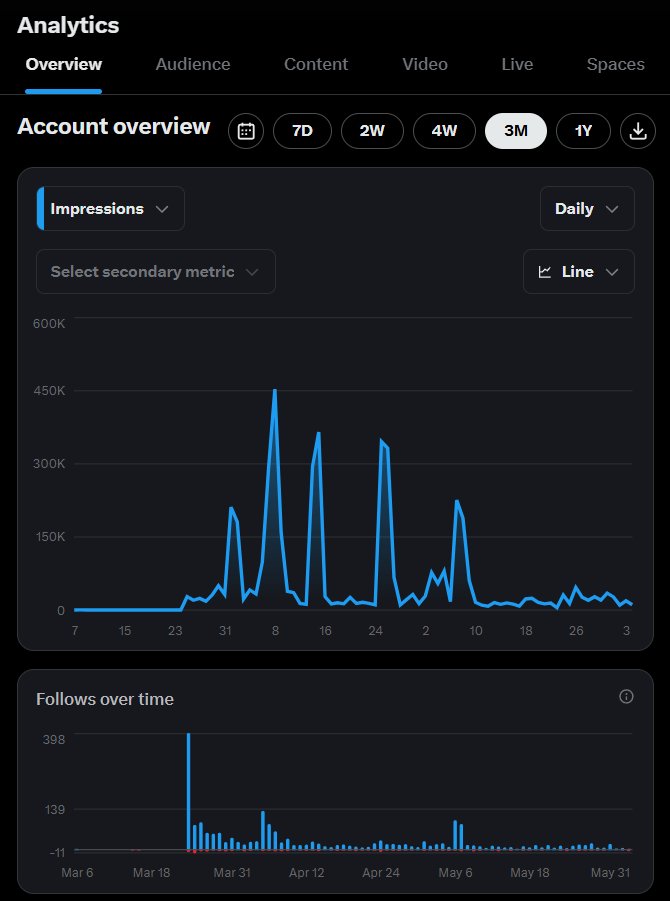Open the calendar date range picker
This screenshot has width=670, height=901.
[246, 131]
